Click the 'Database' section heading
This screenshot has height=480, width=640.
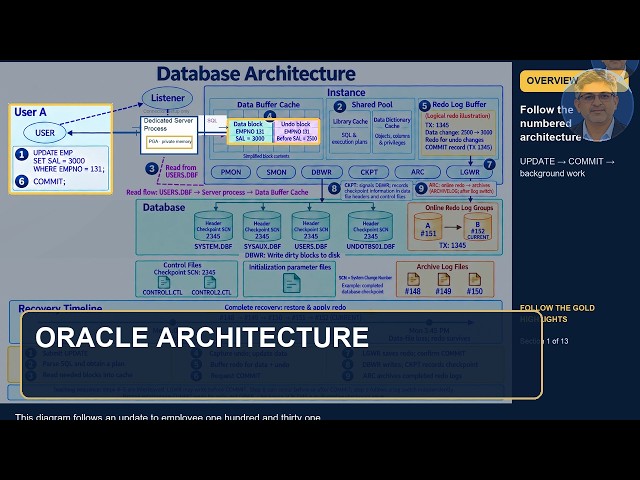(164, 207)
